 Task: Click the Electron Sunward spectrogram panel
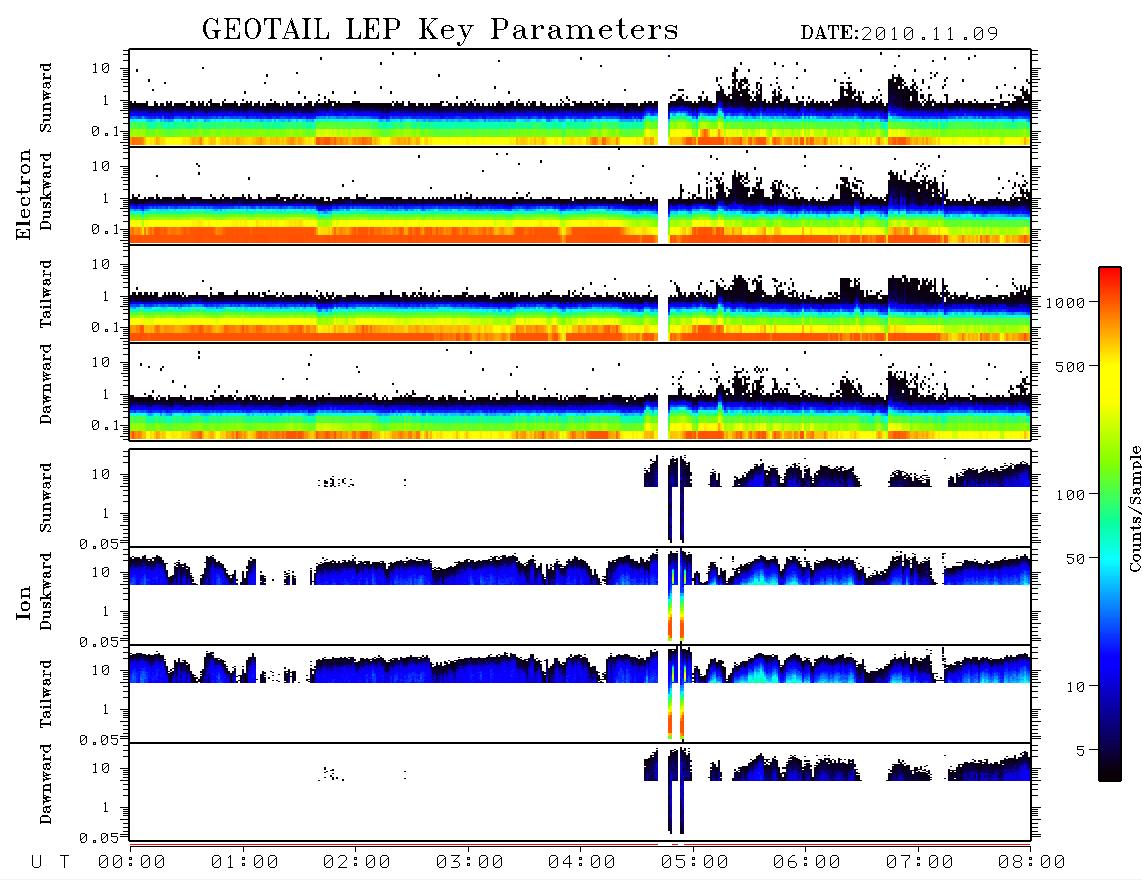click(x=580, y=98)
